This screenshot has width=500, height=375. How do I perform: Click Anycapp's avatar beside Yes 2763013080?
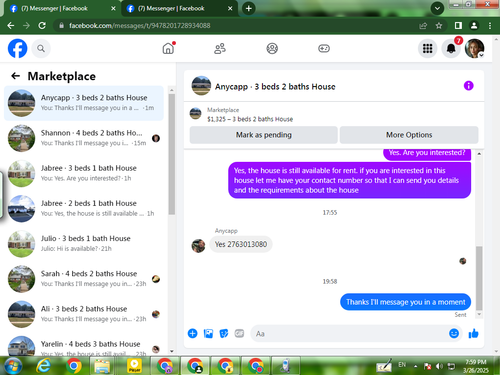[x=198, y=246]
